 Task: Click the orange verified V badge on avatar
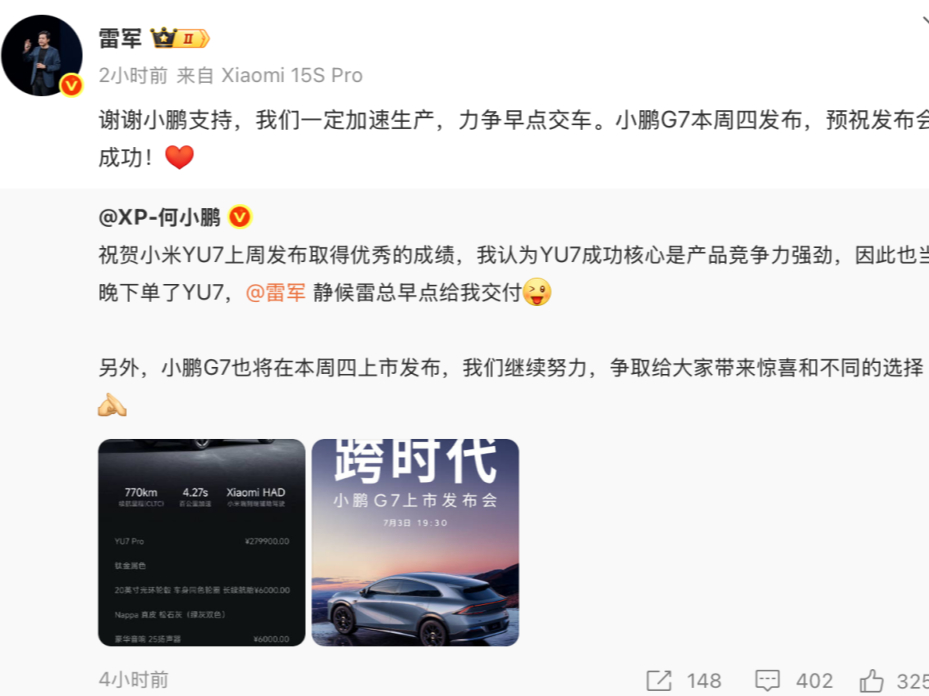[71, 85]
